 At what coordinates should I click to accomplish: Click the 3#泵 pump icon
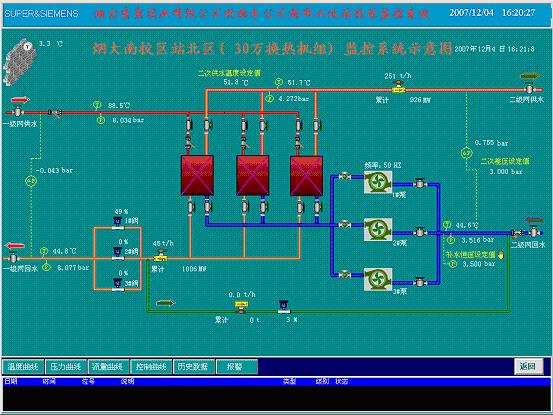378,280
